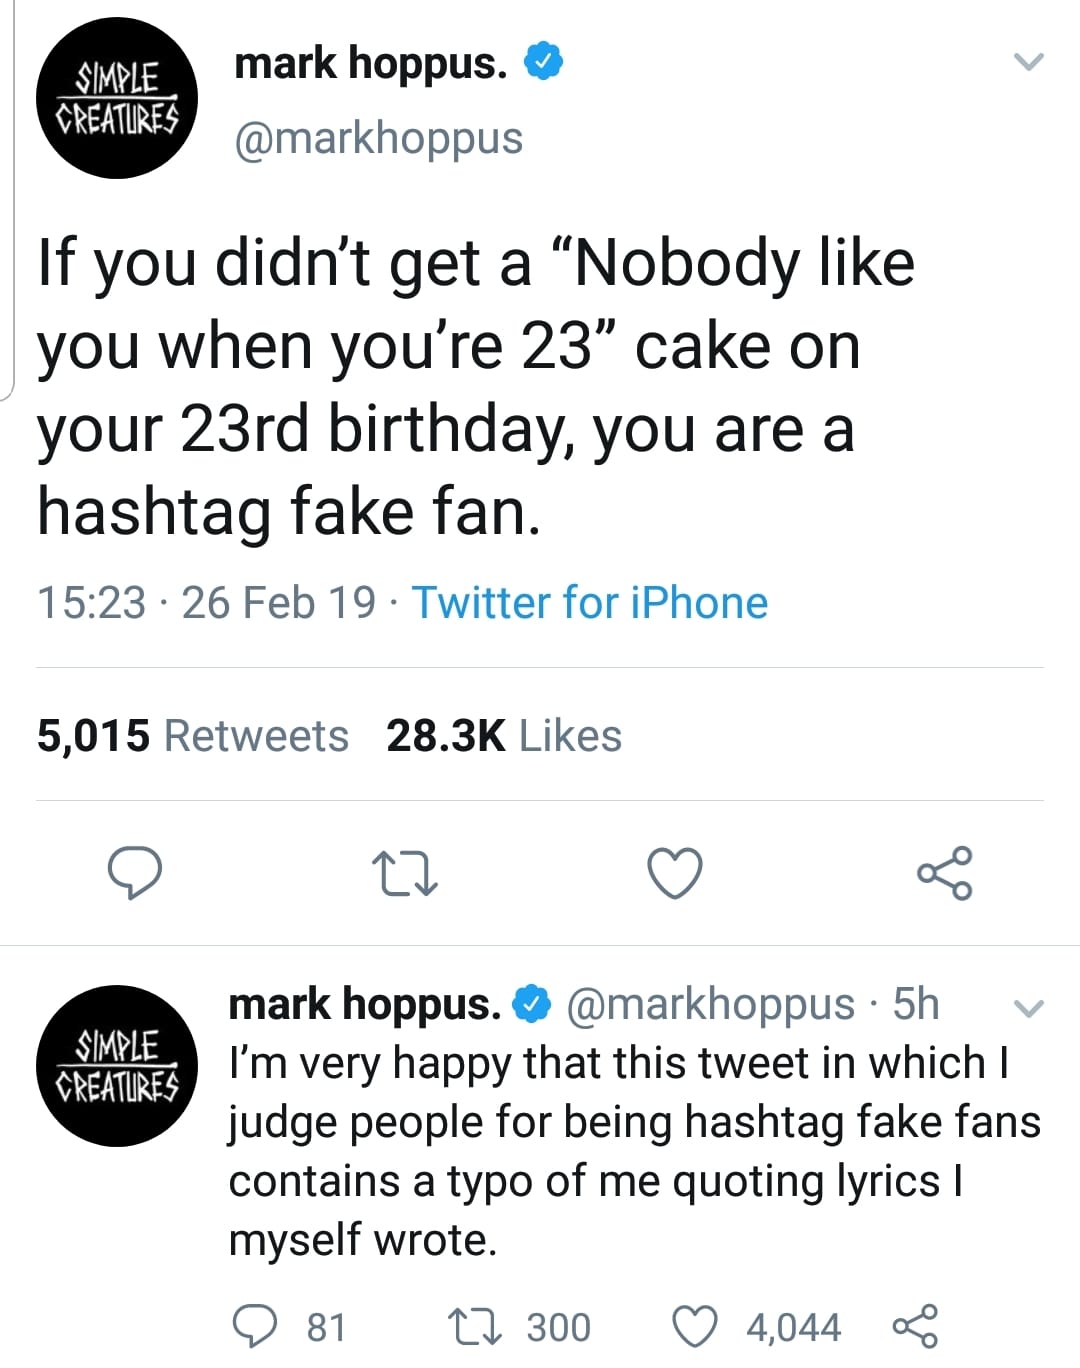Image resolution: width=1080 pixels, height=1368 pixels.
Task: Click the verified badge beside main mark hoppus
Action: [x=544, y=63]
